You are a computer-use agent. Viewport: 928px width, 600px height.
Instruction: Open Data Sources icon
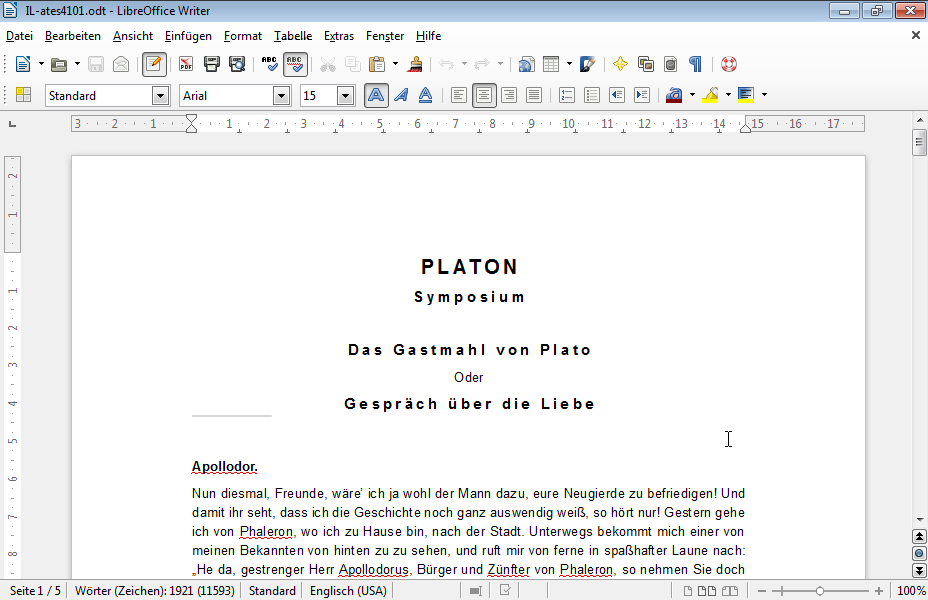[x=671, y=64]
